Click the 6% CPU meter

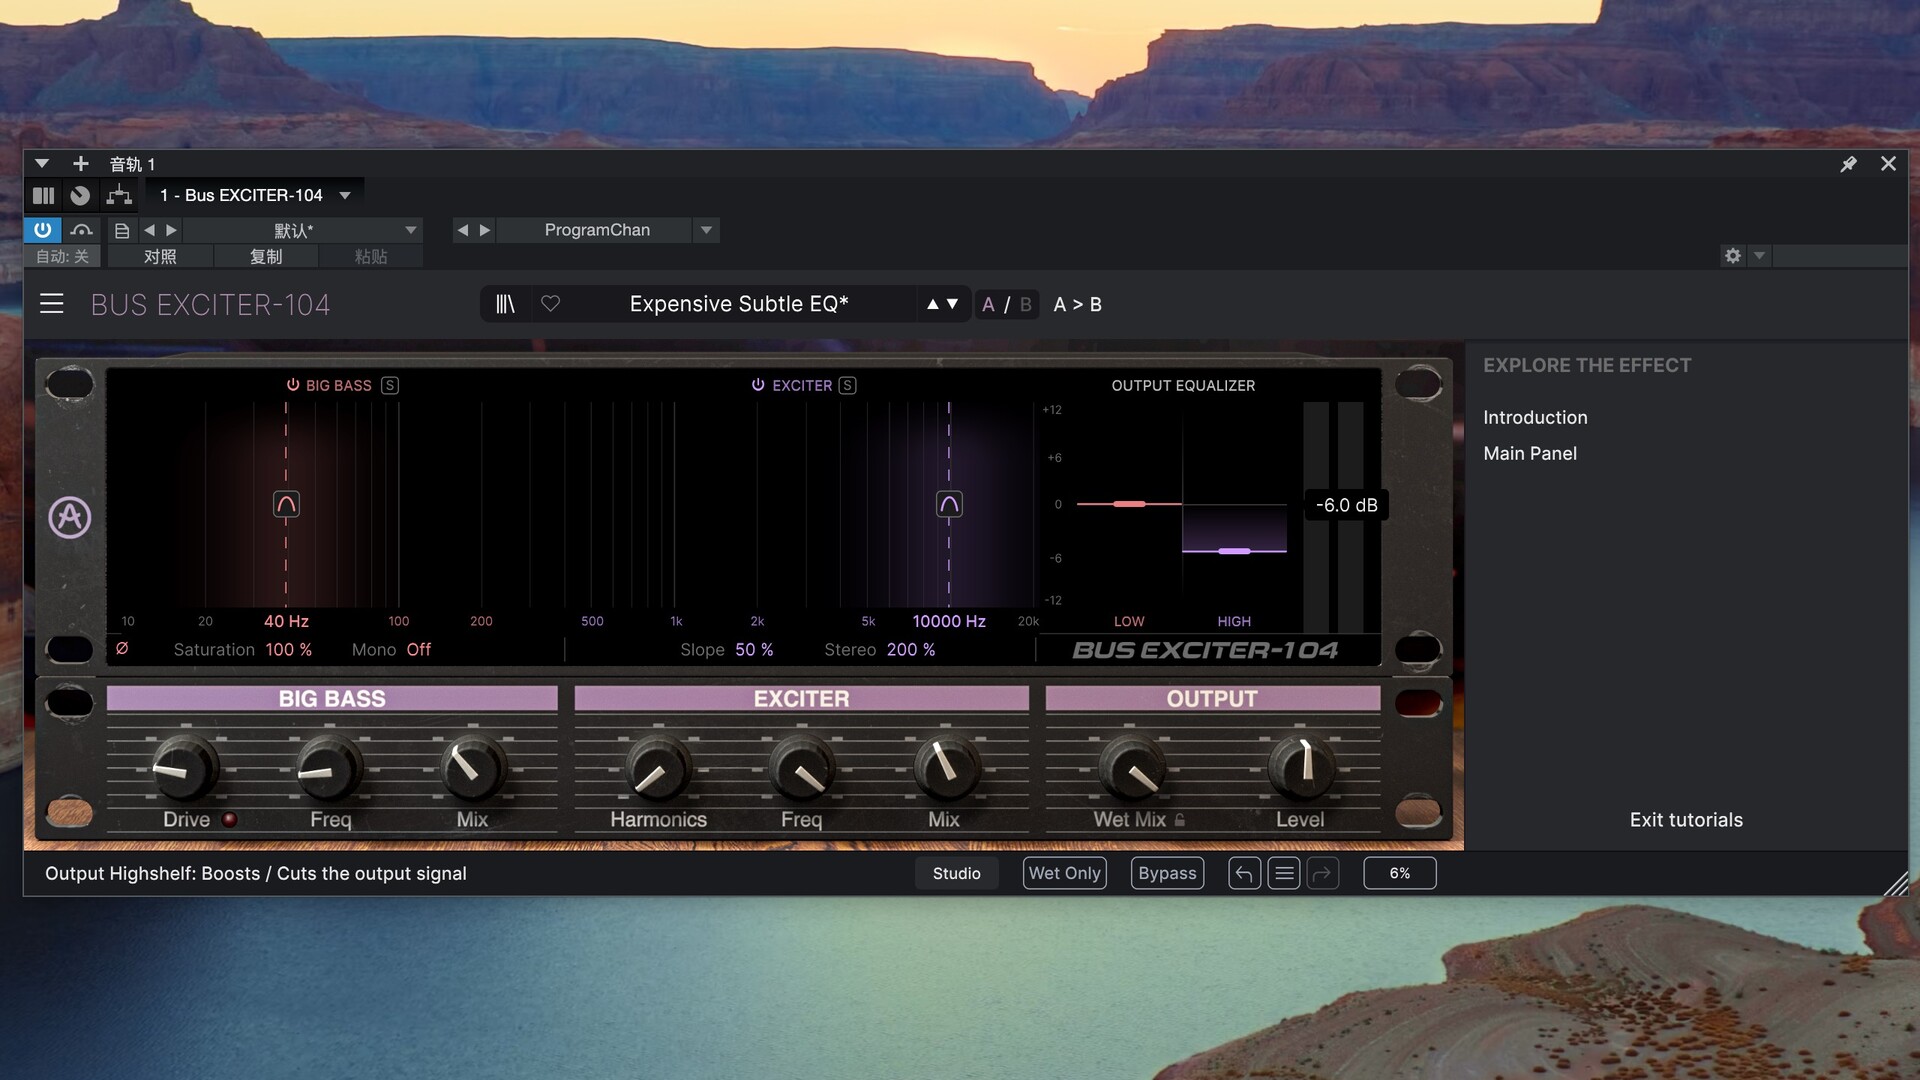(x=1399, y=873)
